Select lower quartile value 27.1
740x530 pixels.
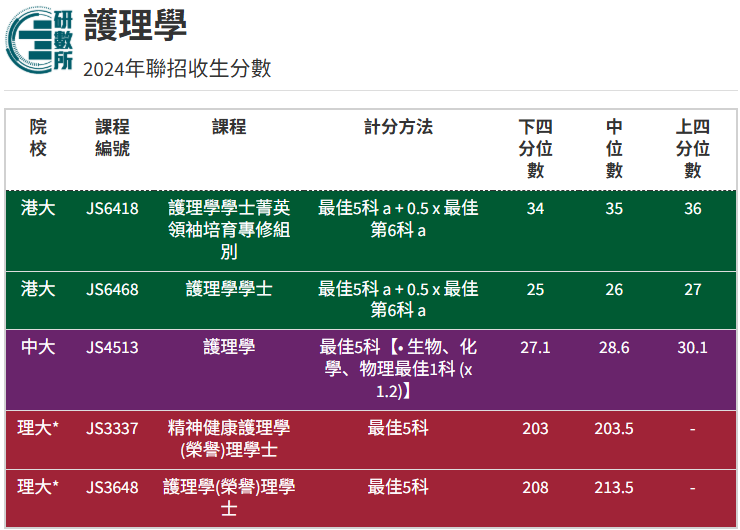coord(535,348)
